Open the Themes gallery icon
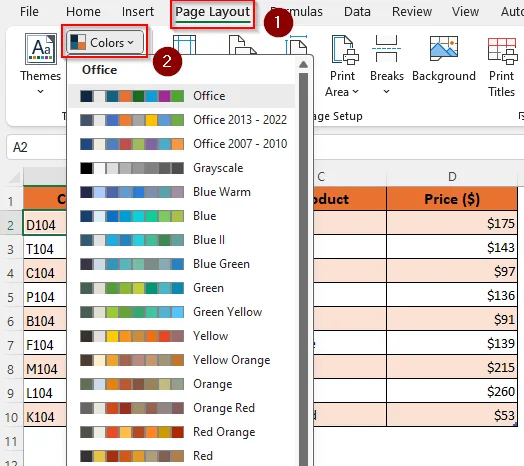The image size is (524, 466). click(x=41, y=49)
